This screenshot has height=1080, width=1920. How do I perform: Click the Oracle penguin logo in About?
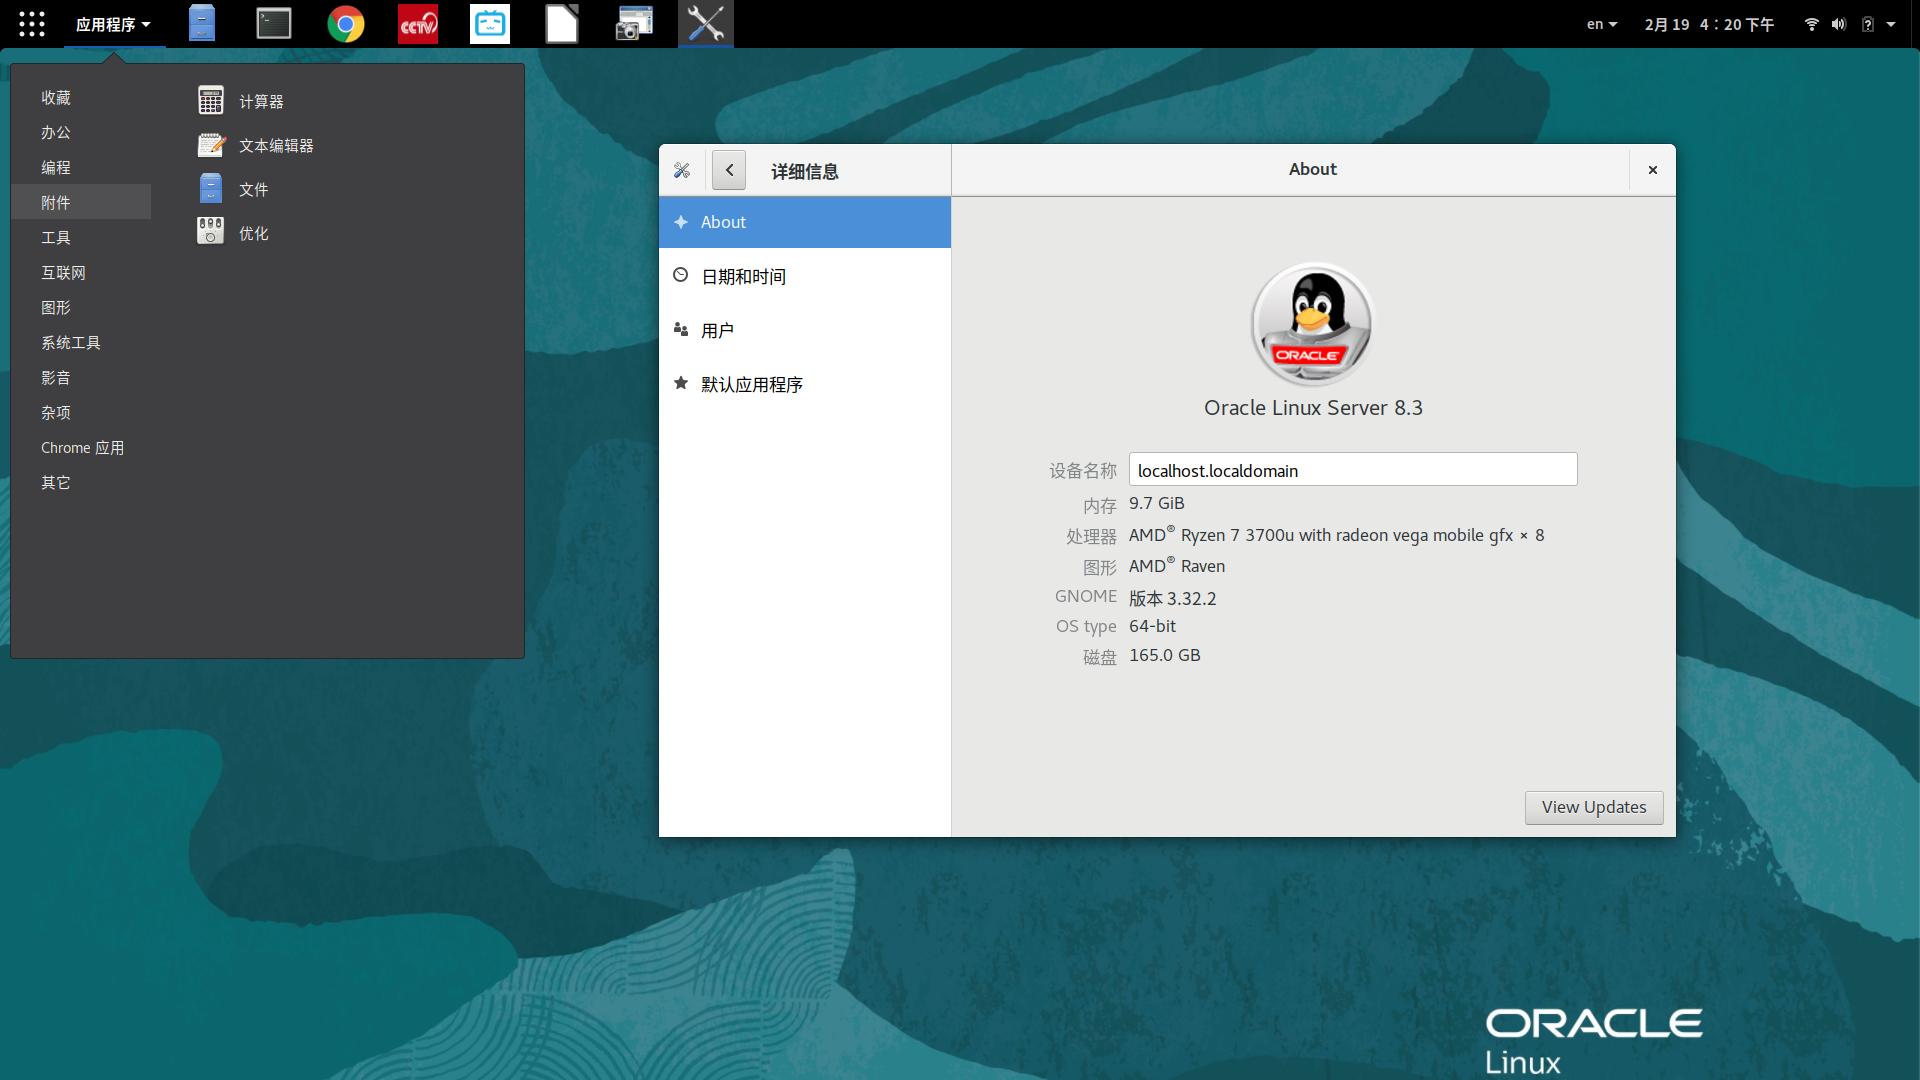coord(1312,325)
